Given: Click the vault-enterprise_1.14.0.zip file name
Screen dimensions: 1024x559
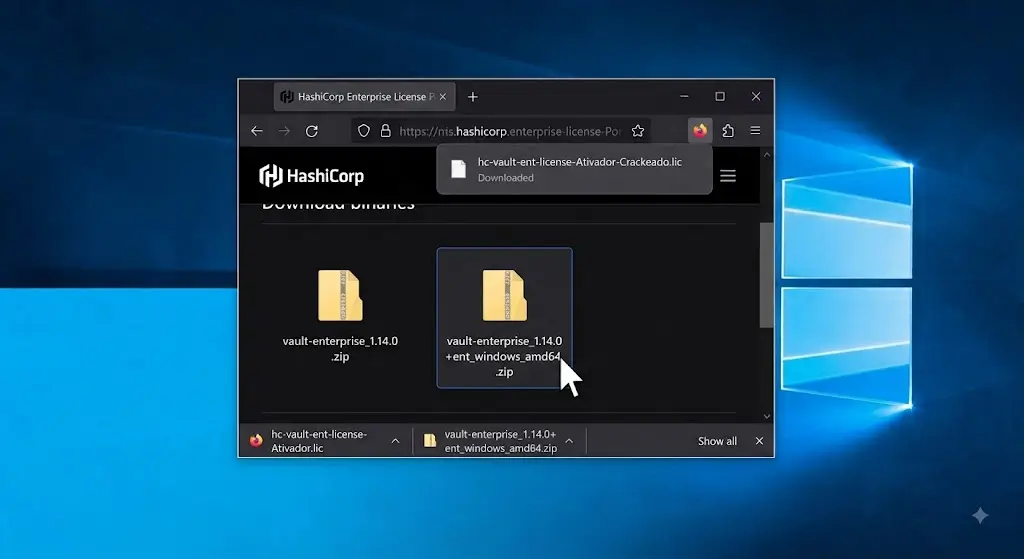Looking at the screenshot, I should [x=340, y=349].
